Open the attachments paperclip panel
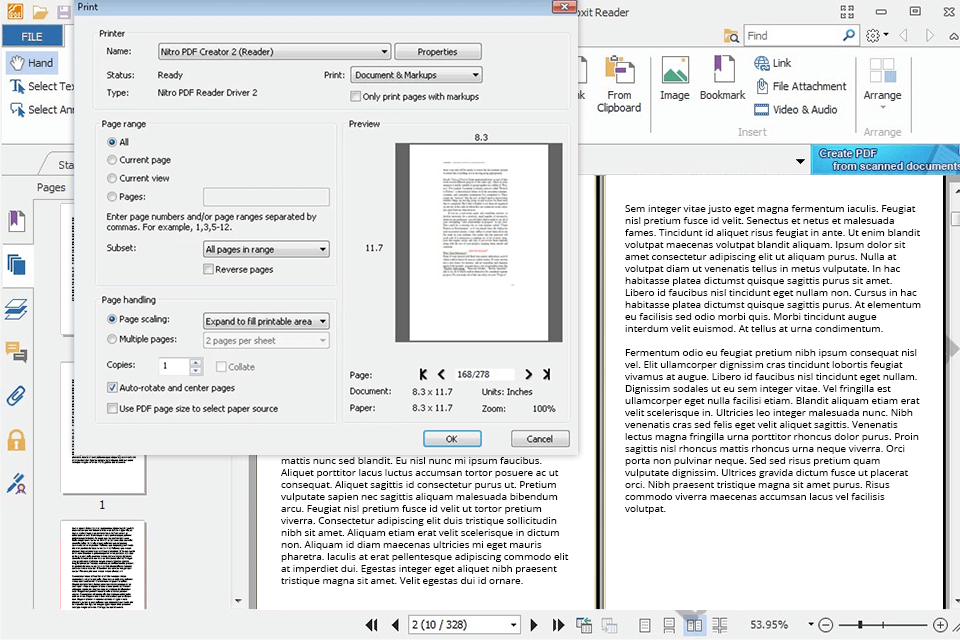Image resolution: width=960 pixels, height=640 pixels. coord(16,395)
